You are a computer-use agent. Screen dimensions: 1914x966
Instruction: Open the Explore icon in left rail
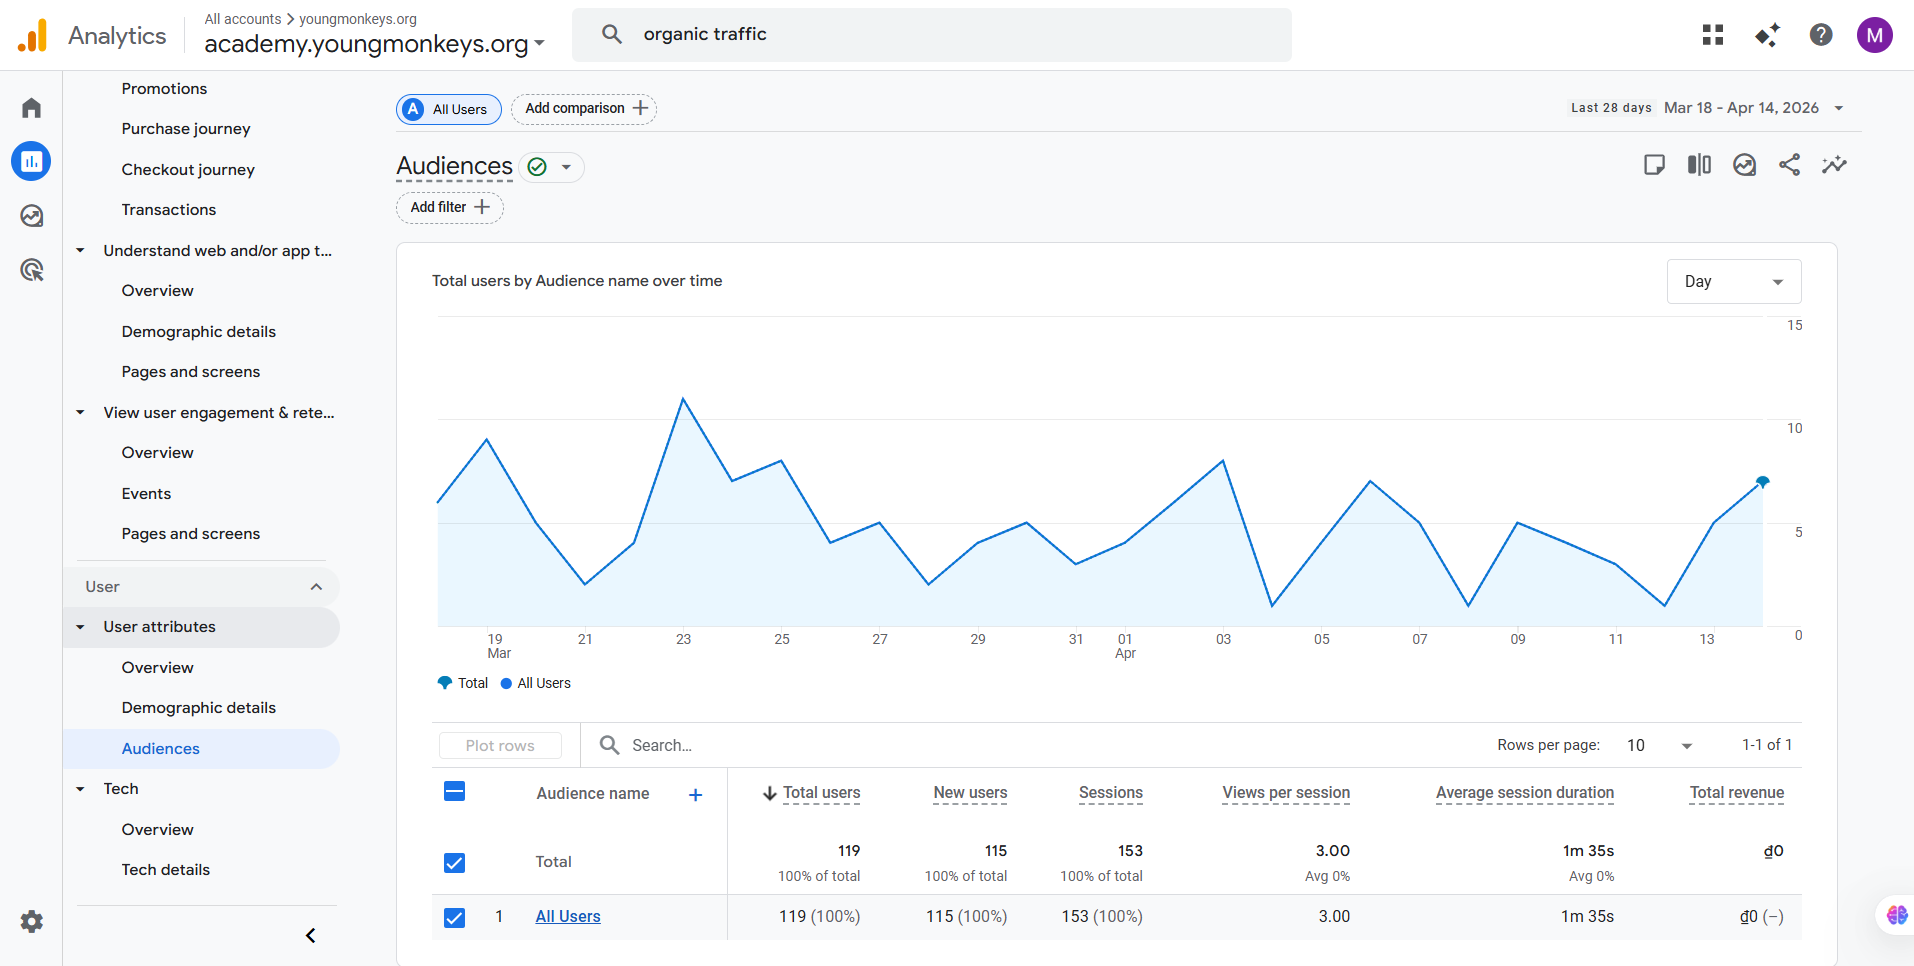pos(31,216)
